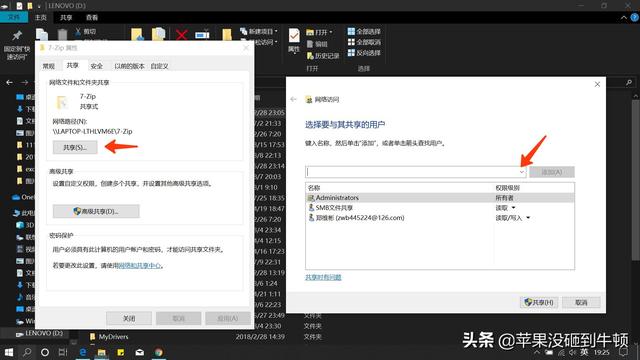This screenshot has height=360, width=640.
Task: Expand the user name combo box arrow
Action: [521, 172]
